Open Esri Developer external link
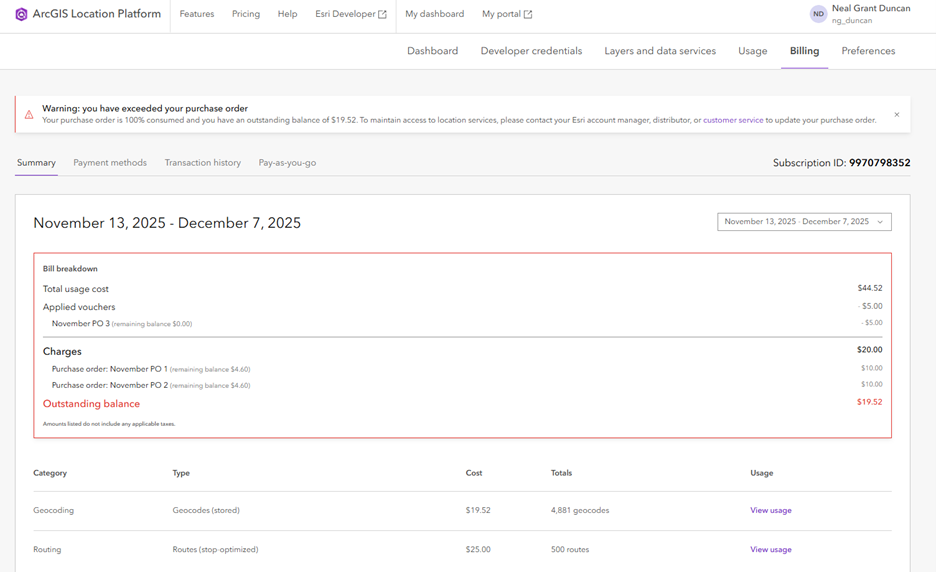936x572 pixels. [351, 14]
